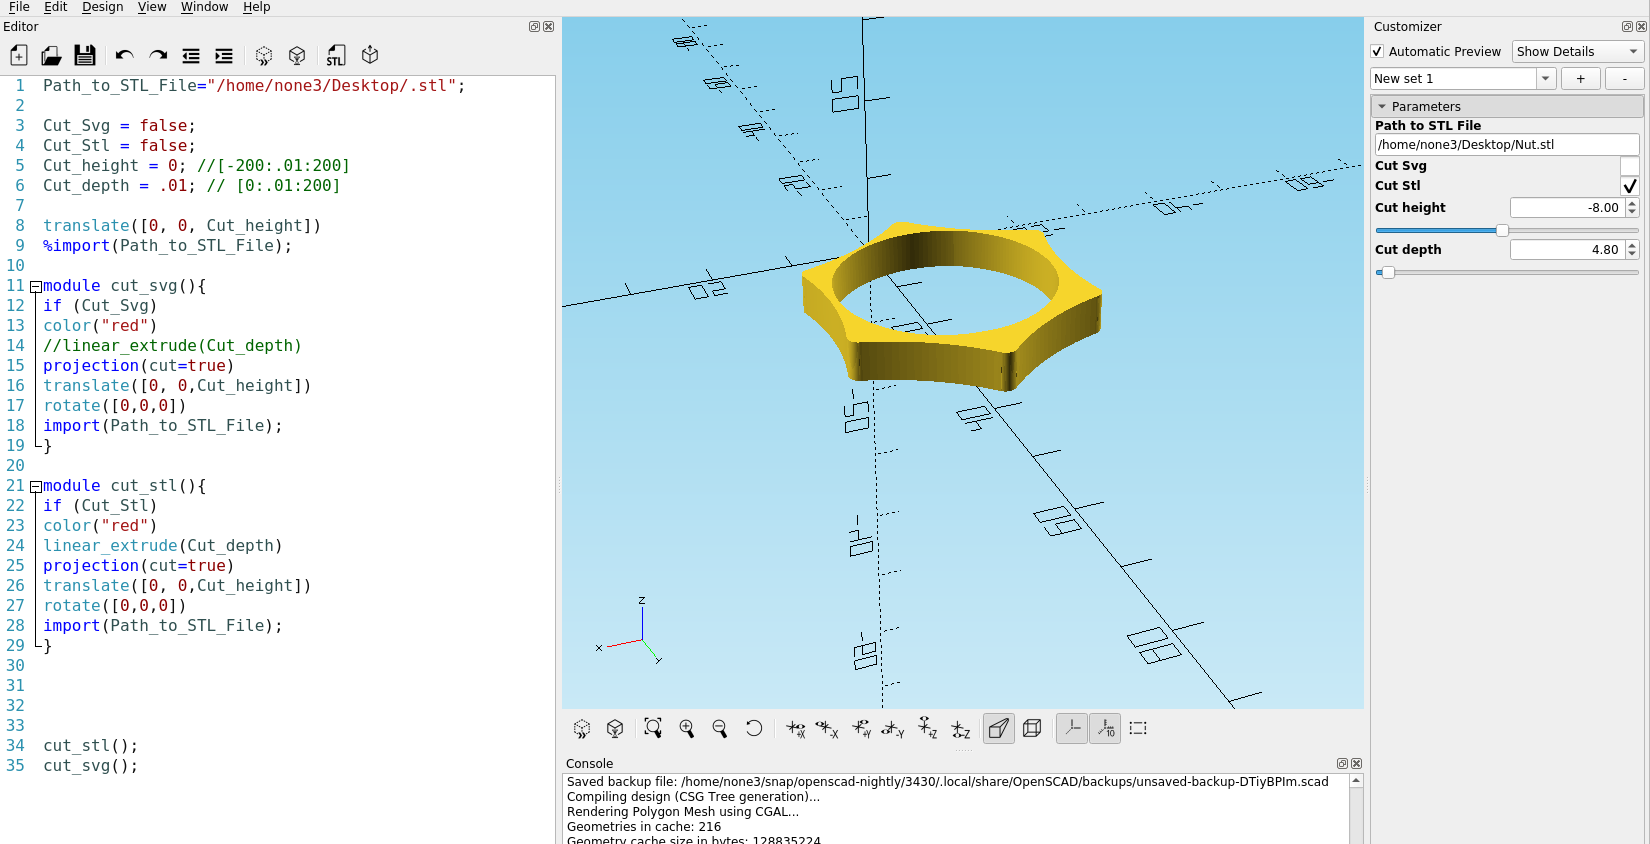The image size is (1650, 844).
Task: Switch to Orthogonal view mode
Action: tap(1033, 728)
